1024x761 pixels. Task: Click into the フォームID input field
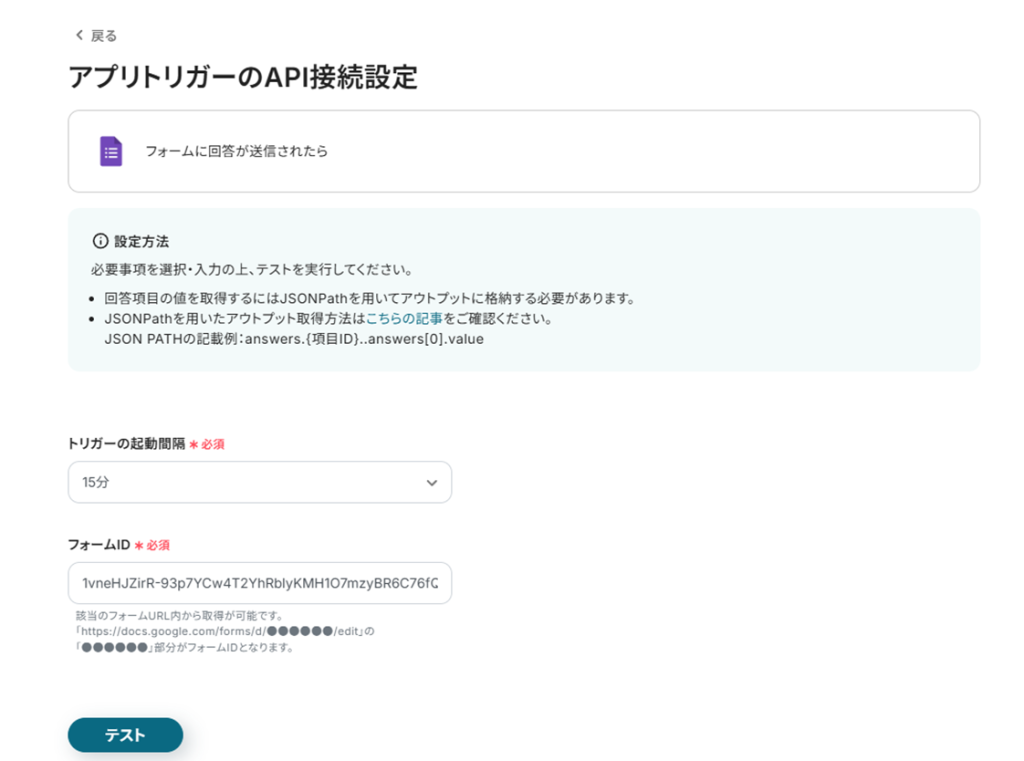click(259, 583)
